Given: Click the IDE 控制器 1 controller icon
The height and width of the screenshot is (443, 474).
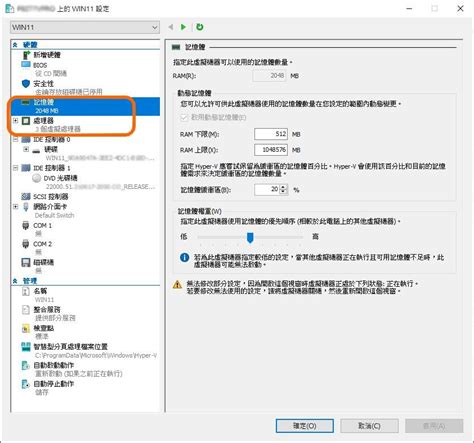Looking at the screenshot, I should point(26,168).
